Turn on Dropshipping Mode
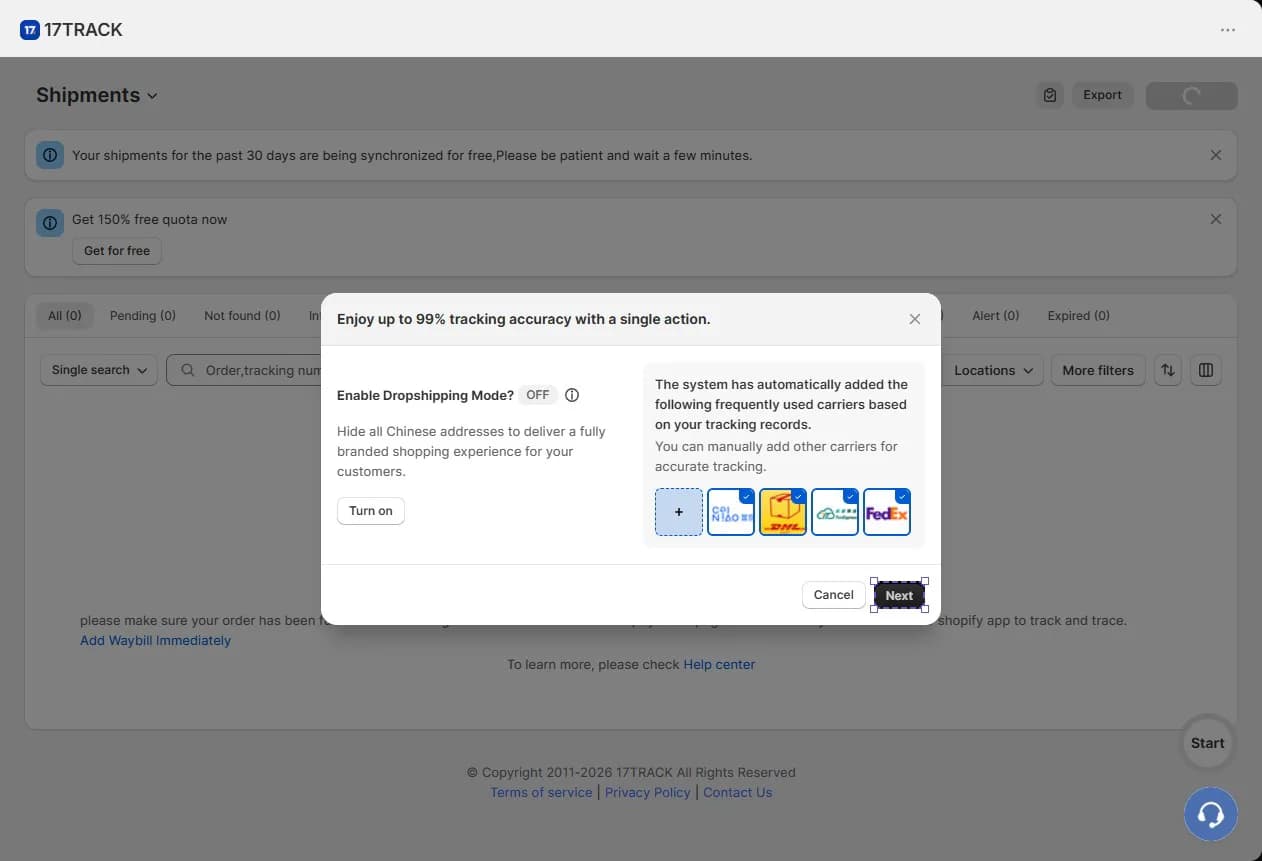The width and height of the screenshot is (1262, 861). pos(371,511)
